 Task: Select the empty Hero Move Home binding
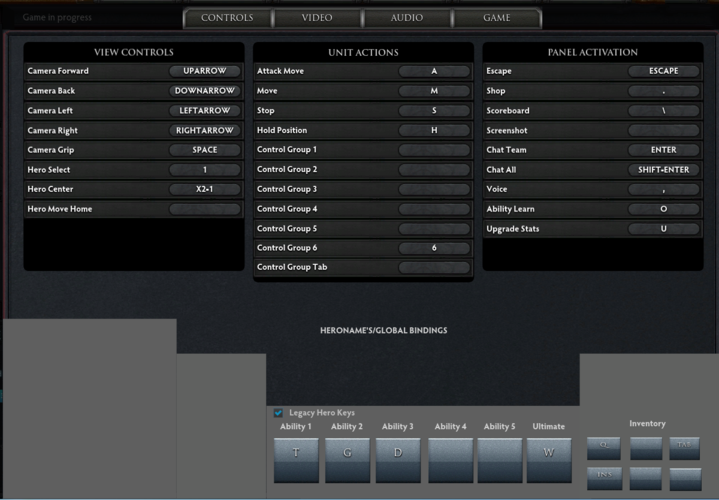205,209
